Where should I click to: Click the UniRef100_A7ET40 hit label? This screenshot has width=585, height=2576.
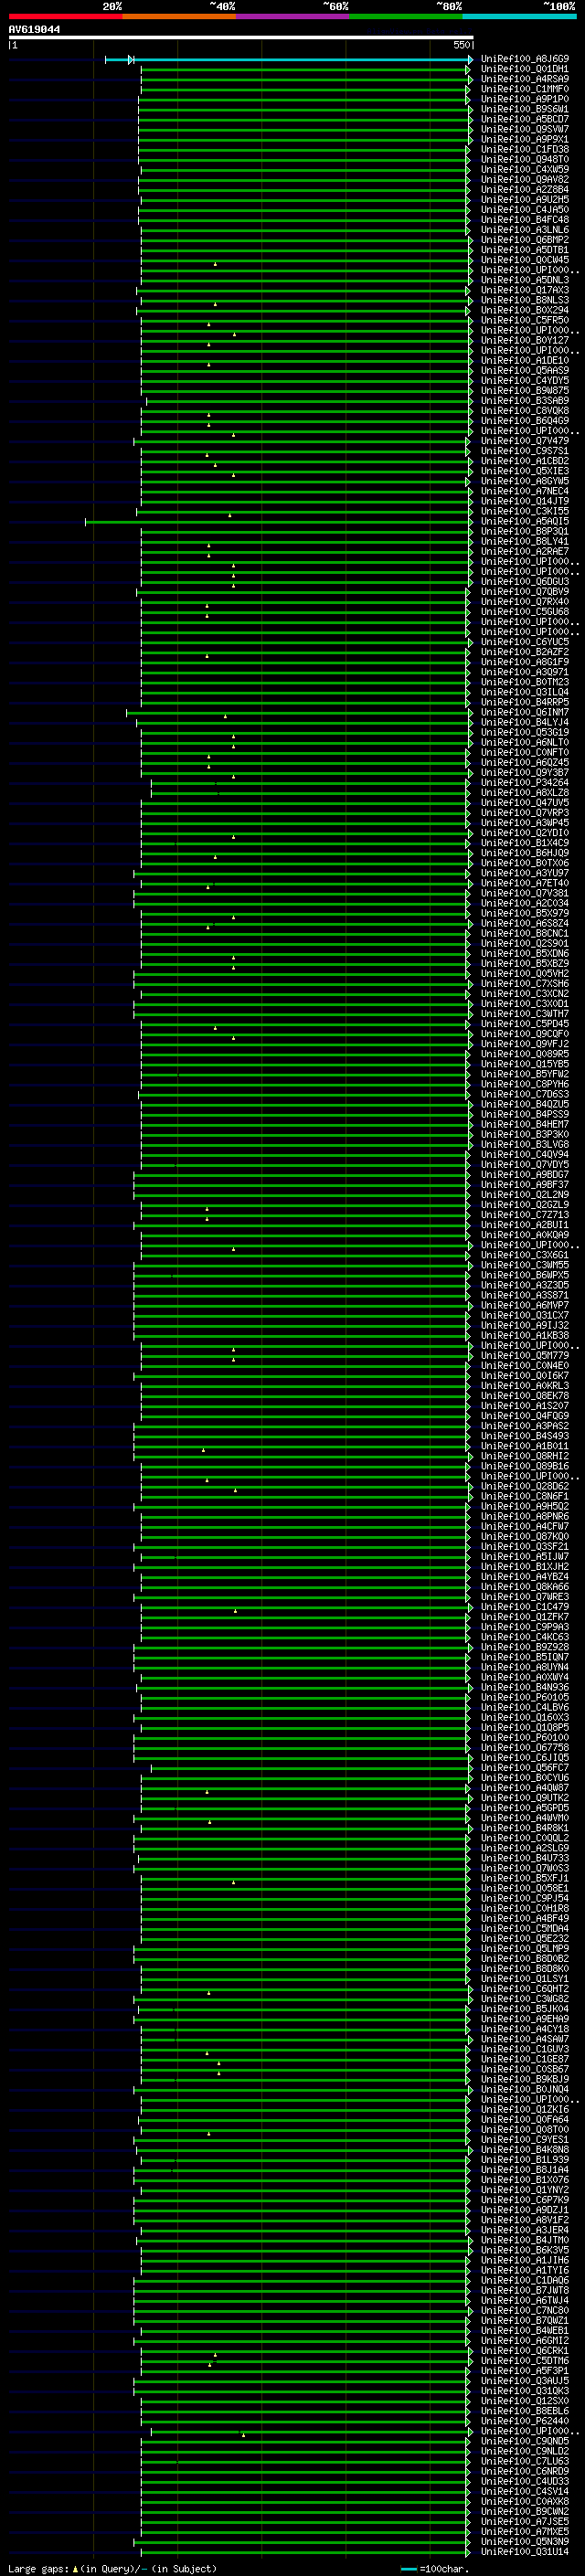[525, 883]
